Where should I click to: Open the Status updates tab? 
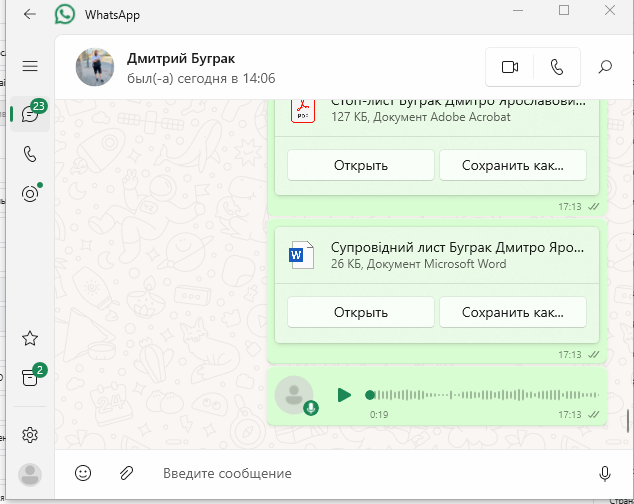30,194
